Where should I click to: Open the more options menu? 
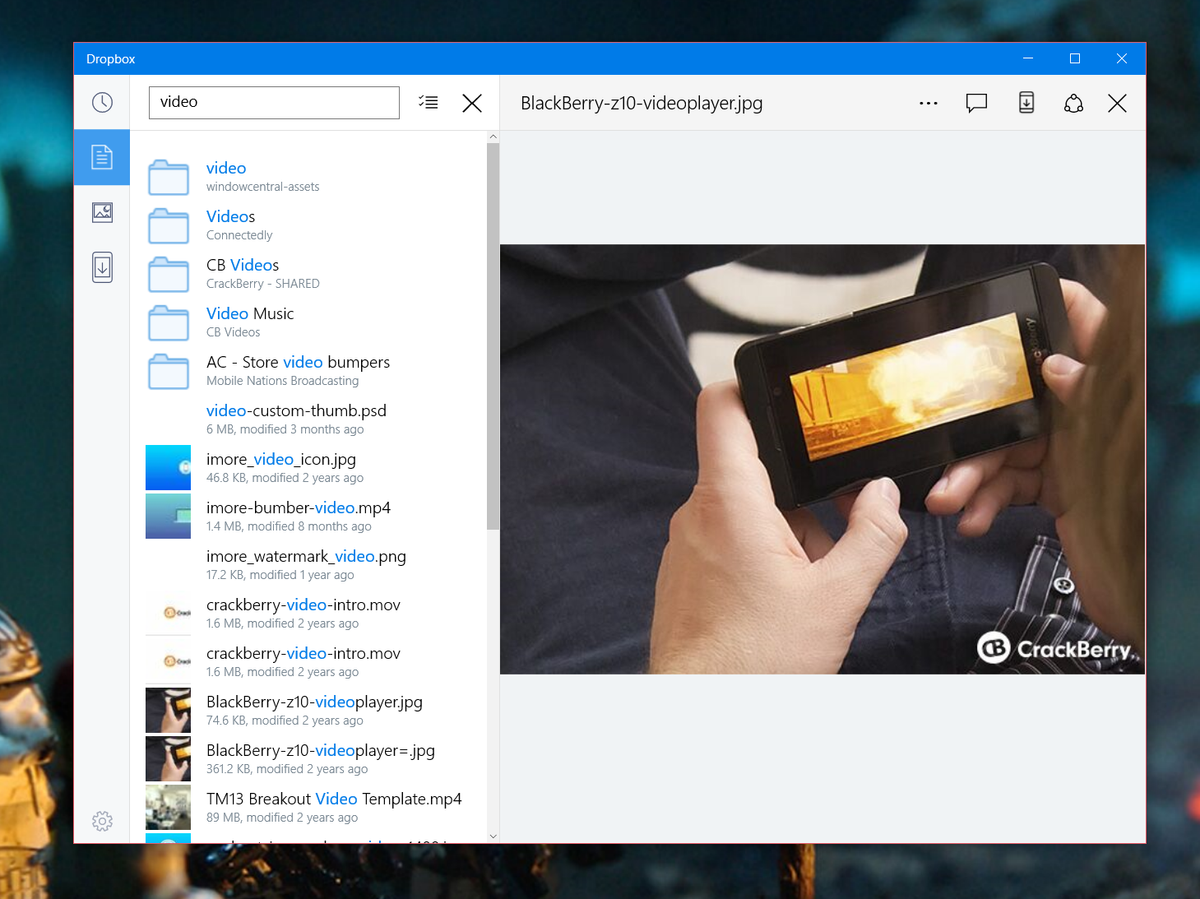click(x=928, y=103)
